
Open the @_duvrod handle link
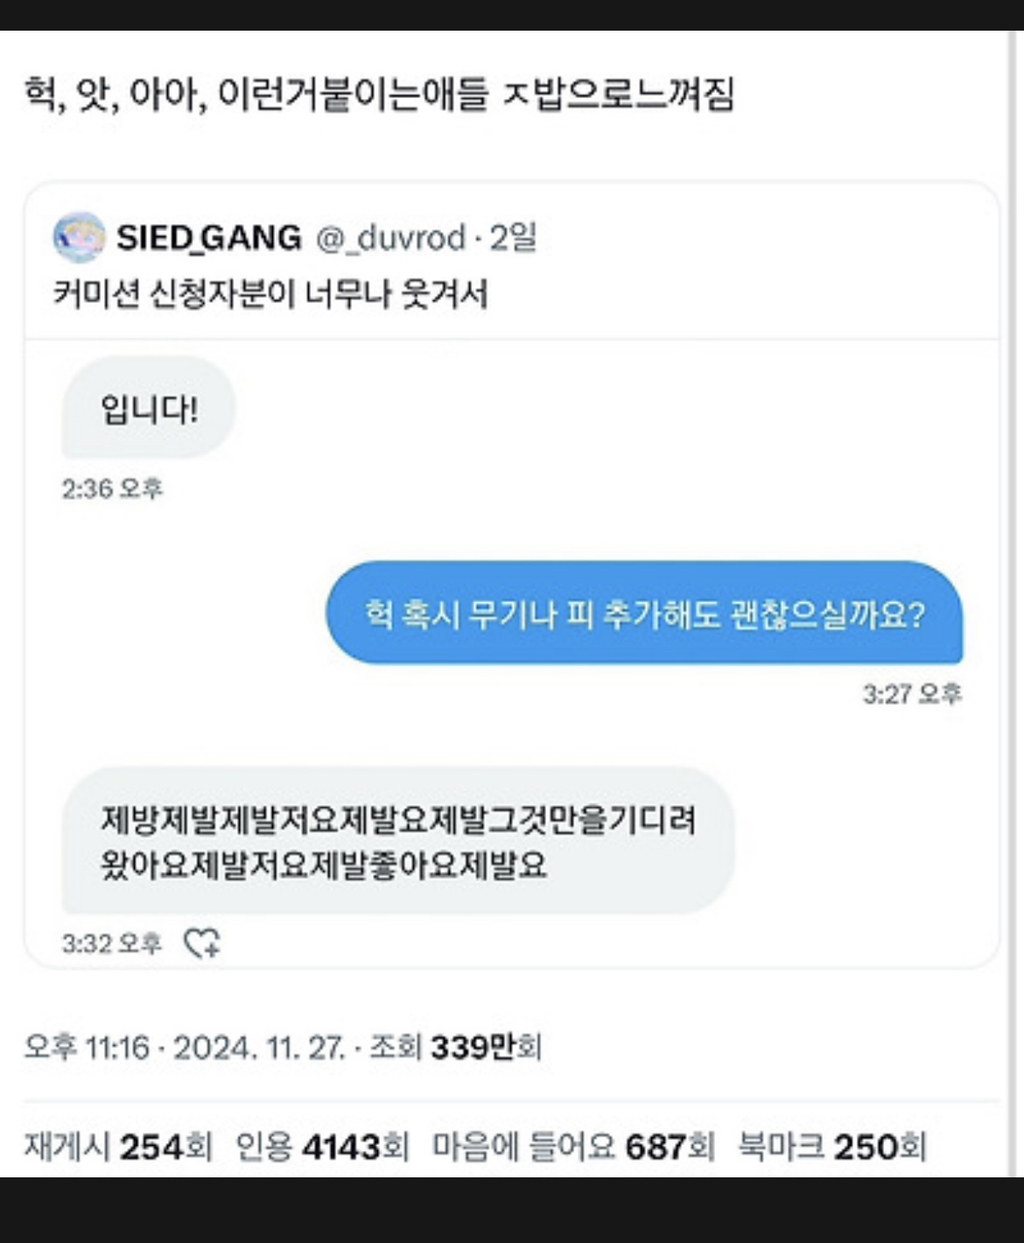point(391,238)
